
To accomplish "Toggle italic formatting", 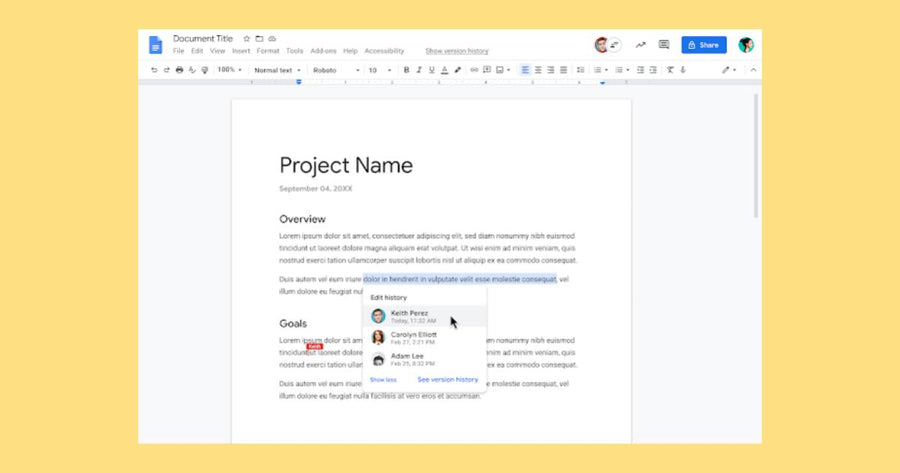I will 419,70.
